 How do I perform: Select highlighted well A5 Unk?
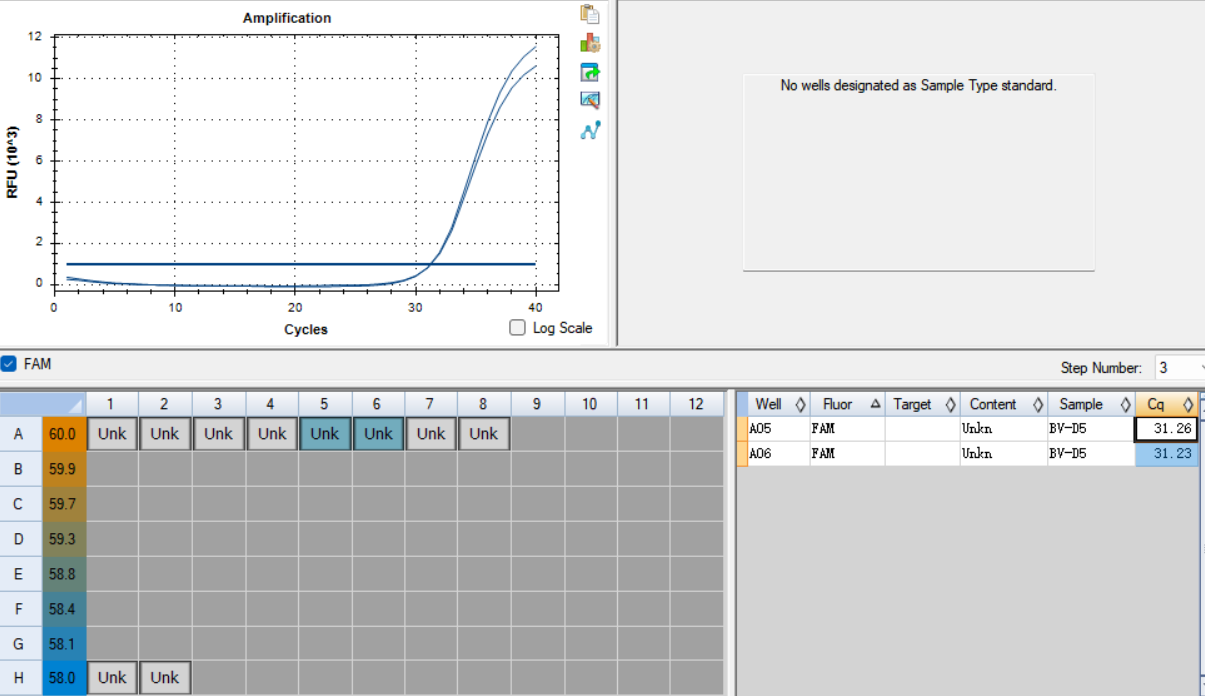coord(325,434)
